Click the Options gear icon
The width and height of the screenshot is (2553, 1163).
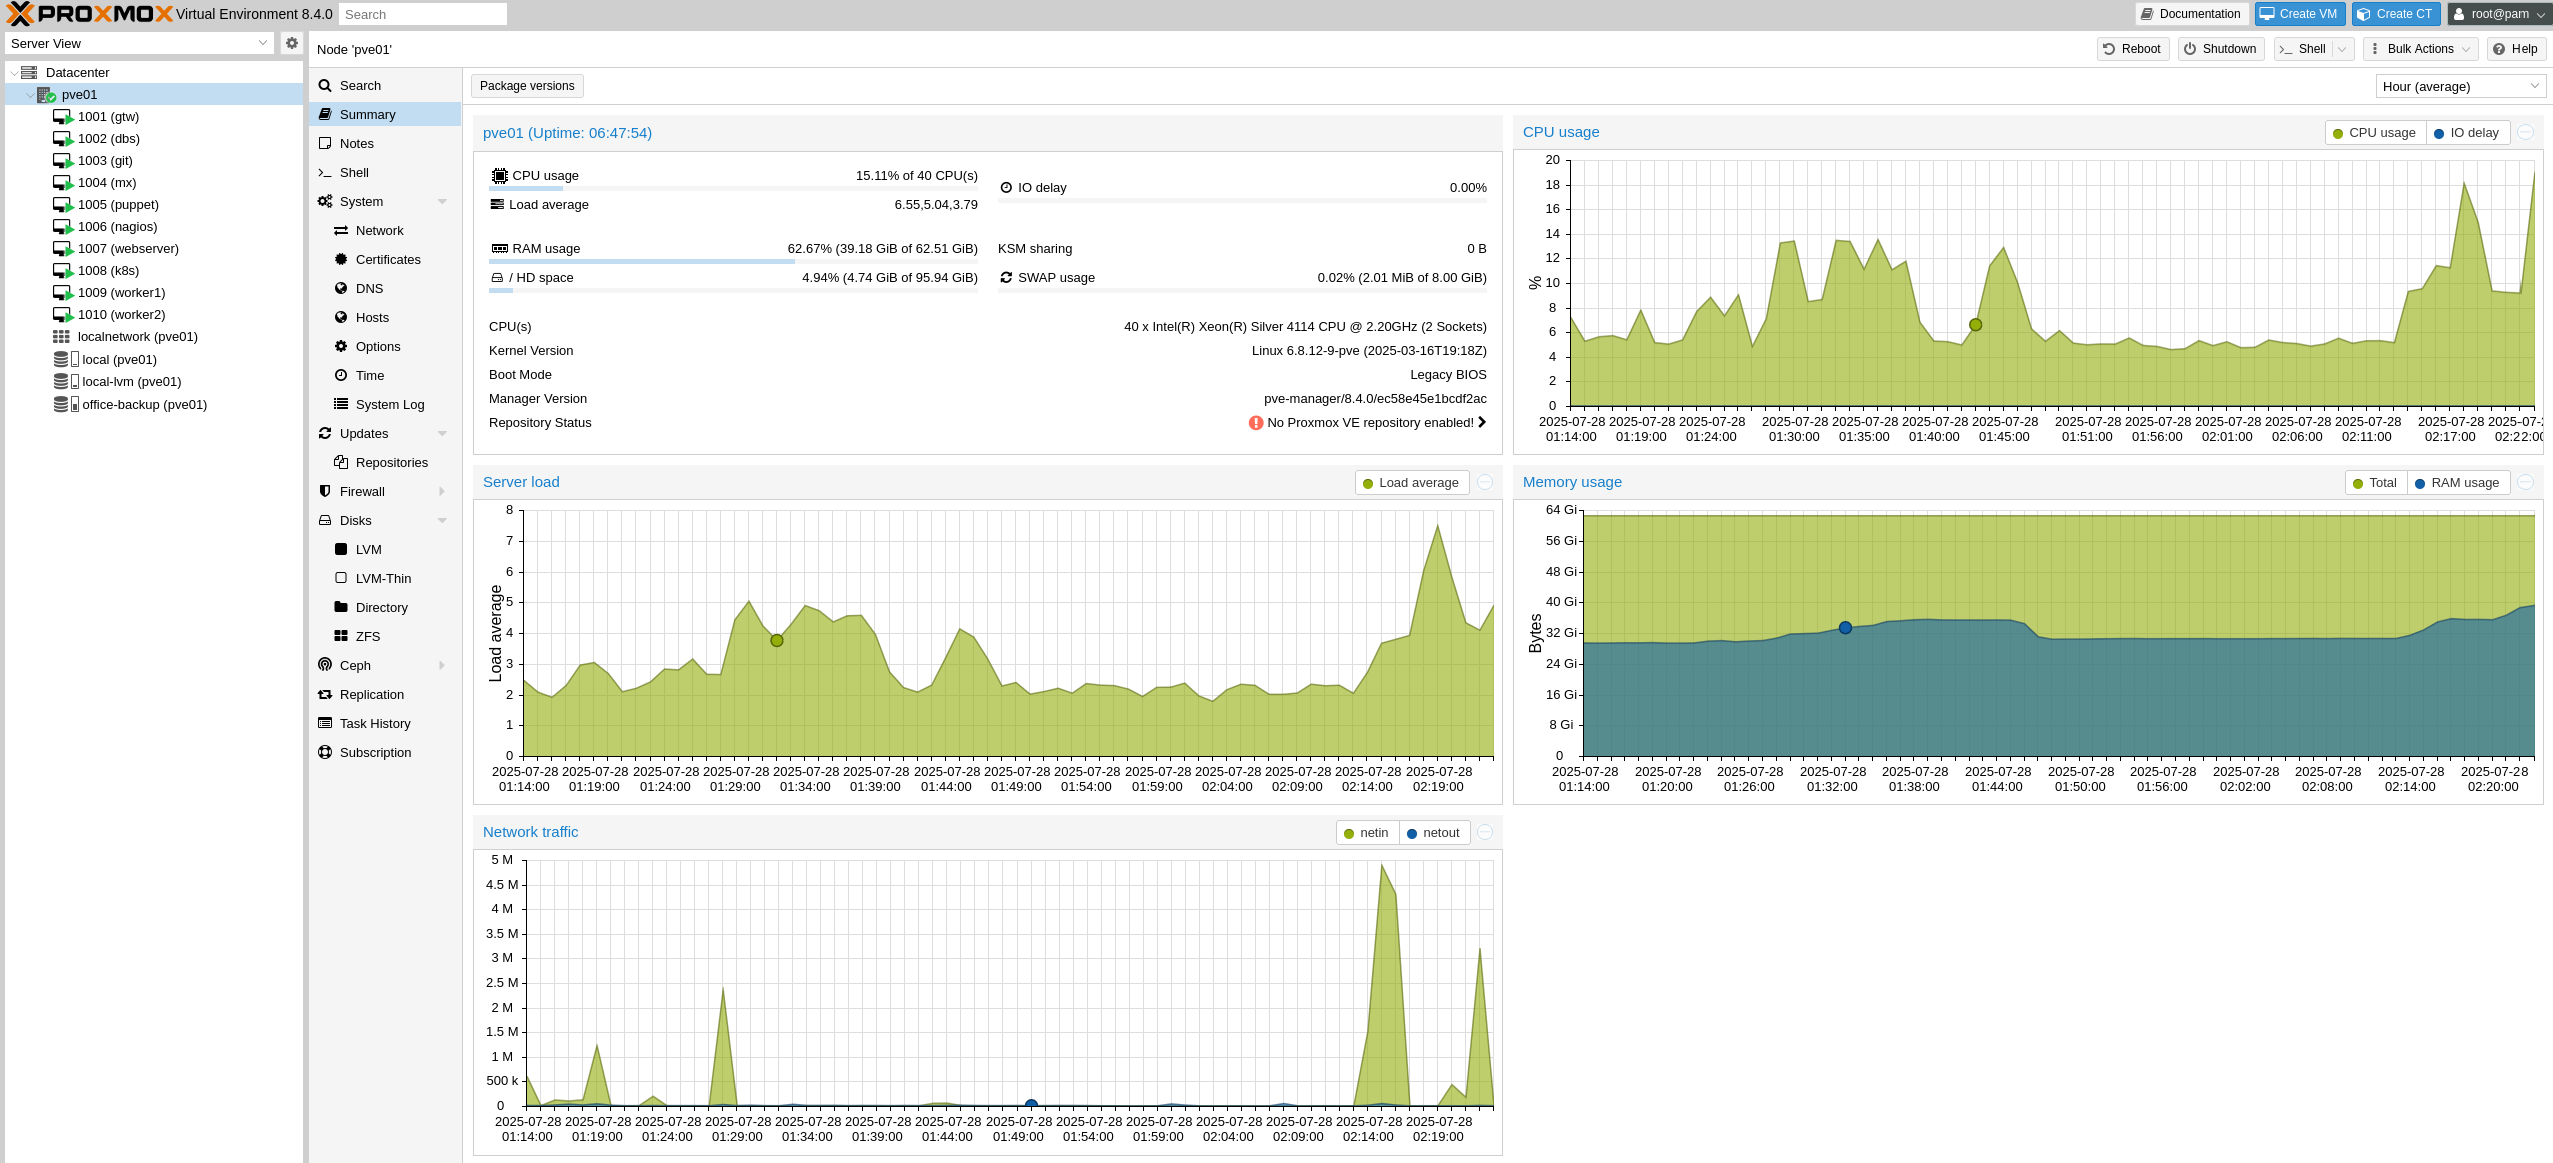coord(341,346)
